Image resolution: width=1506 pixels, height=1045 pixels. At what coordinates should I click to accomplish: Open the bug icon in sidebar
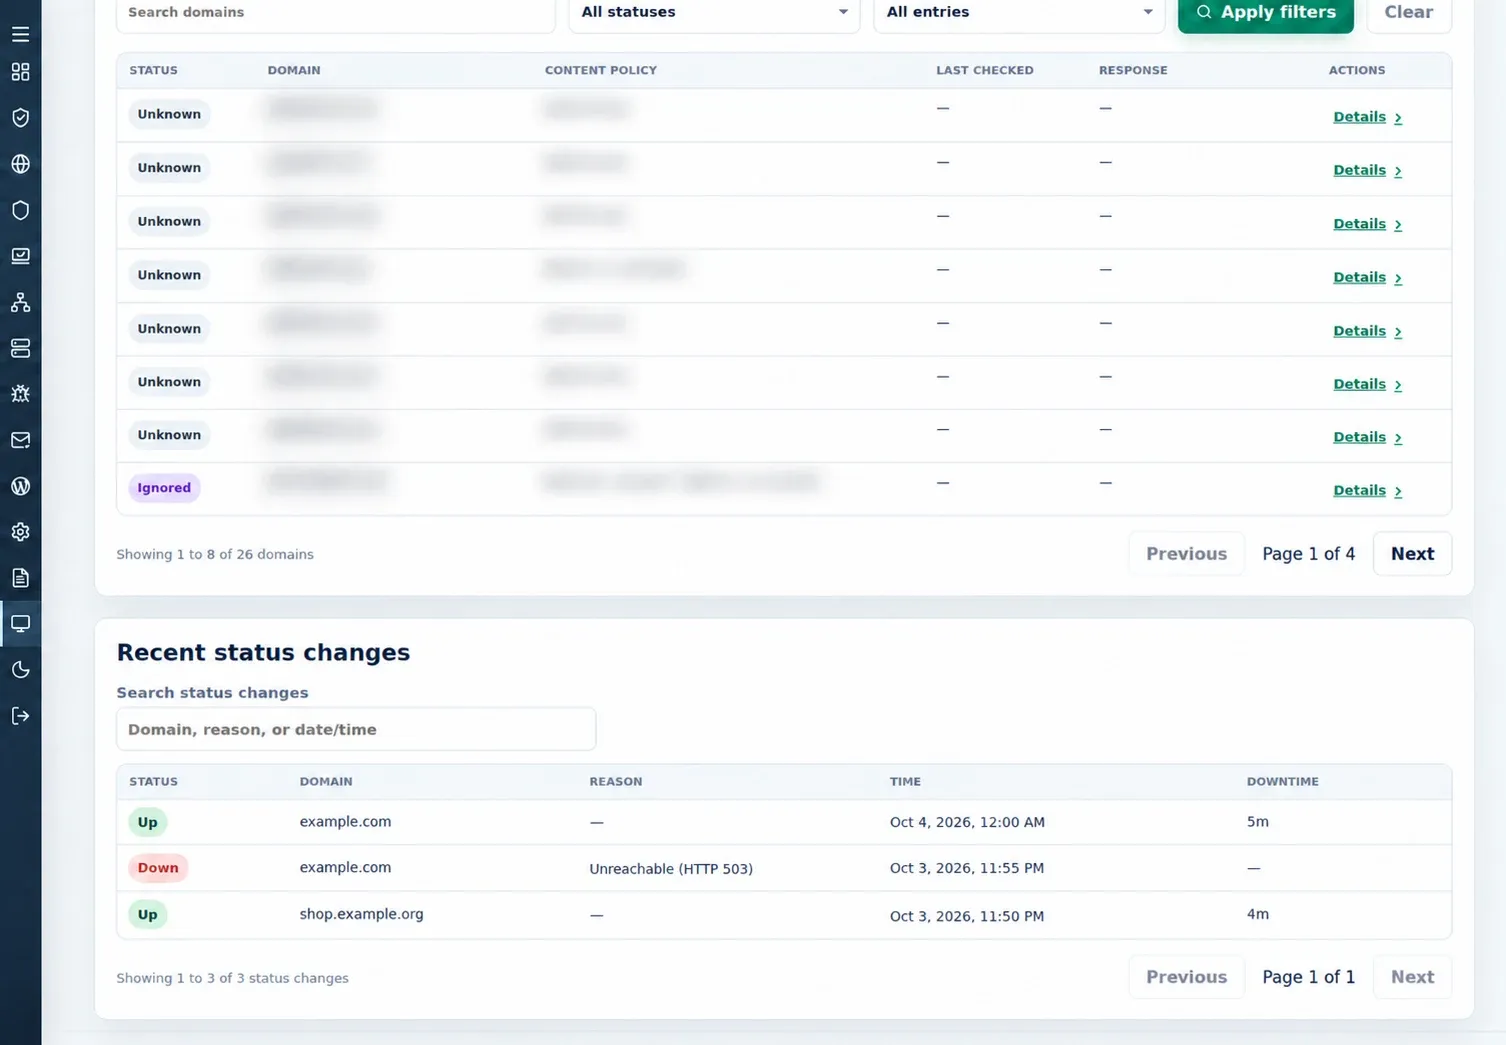[x=20, y=394]
